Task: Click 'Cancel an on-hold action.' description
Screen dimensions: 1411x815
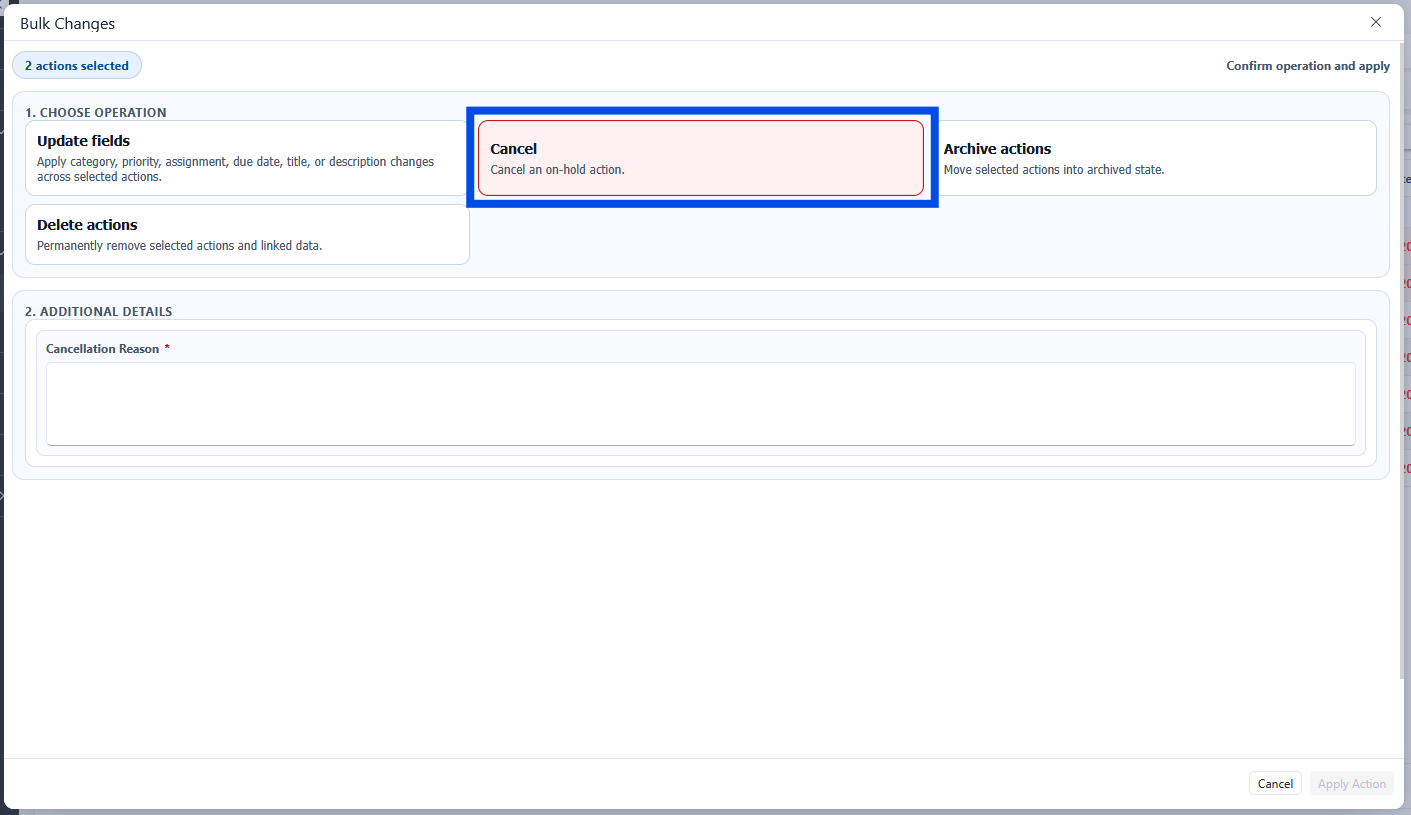Action: 557,170
